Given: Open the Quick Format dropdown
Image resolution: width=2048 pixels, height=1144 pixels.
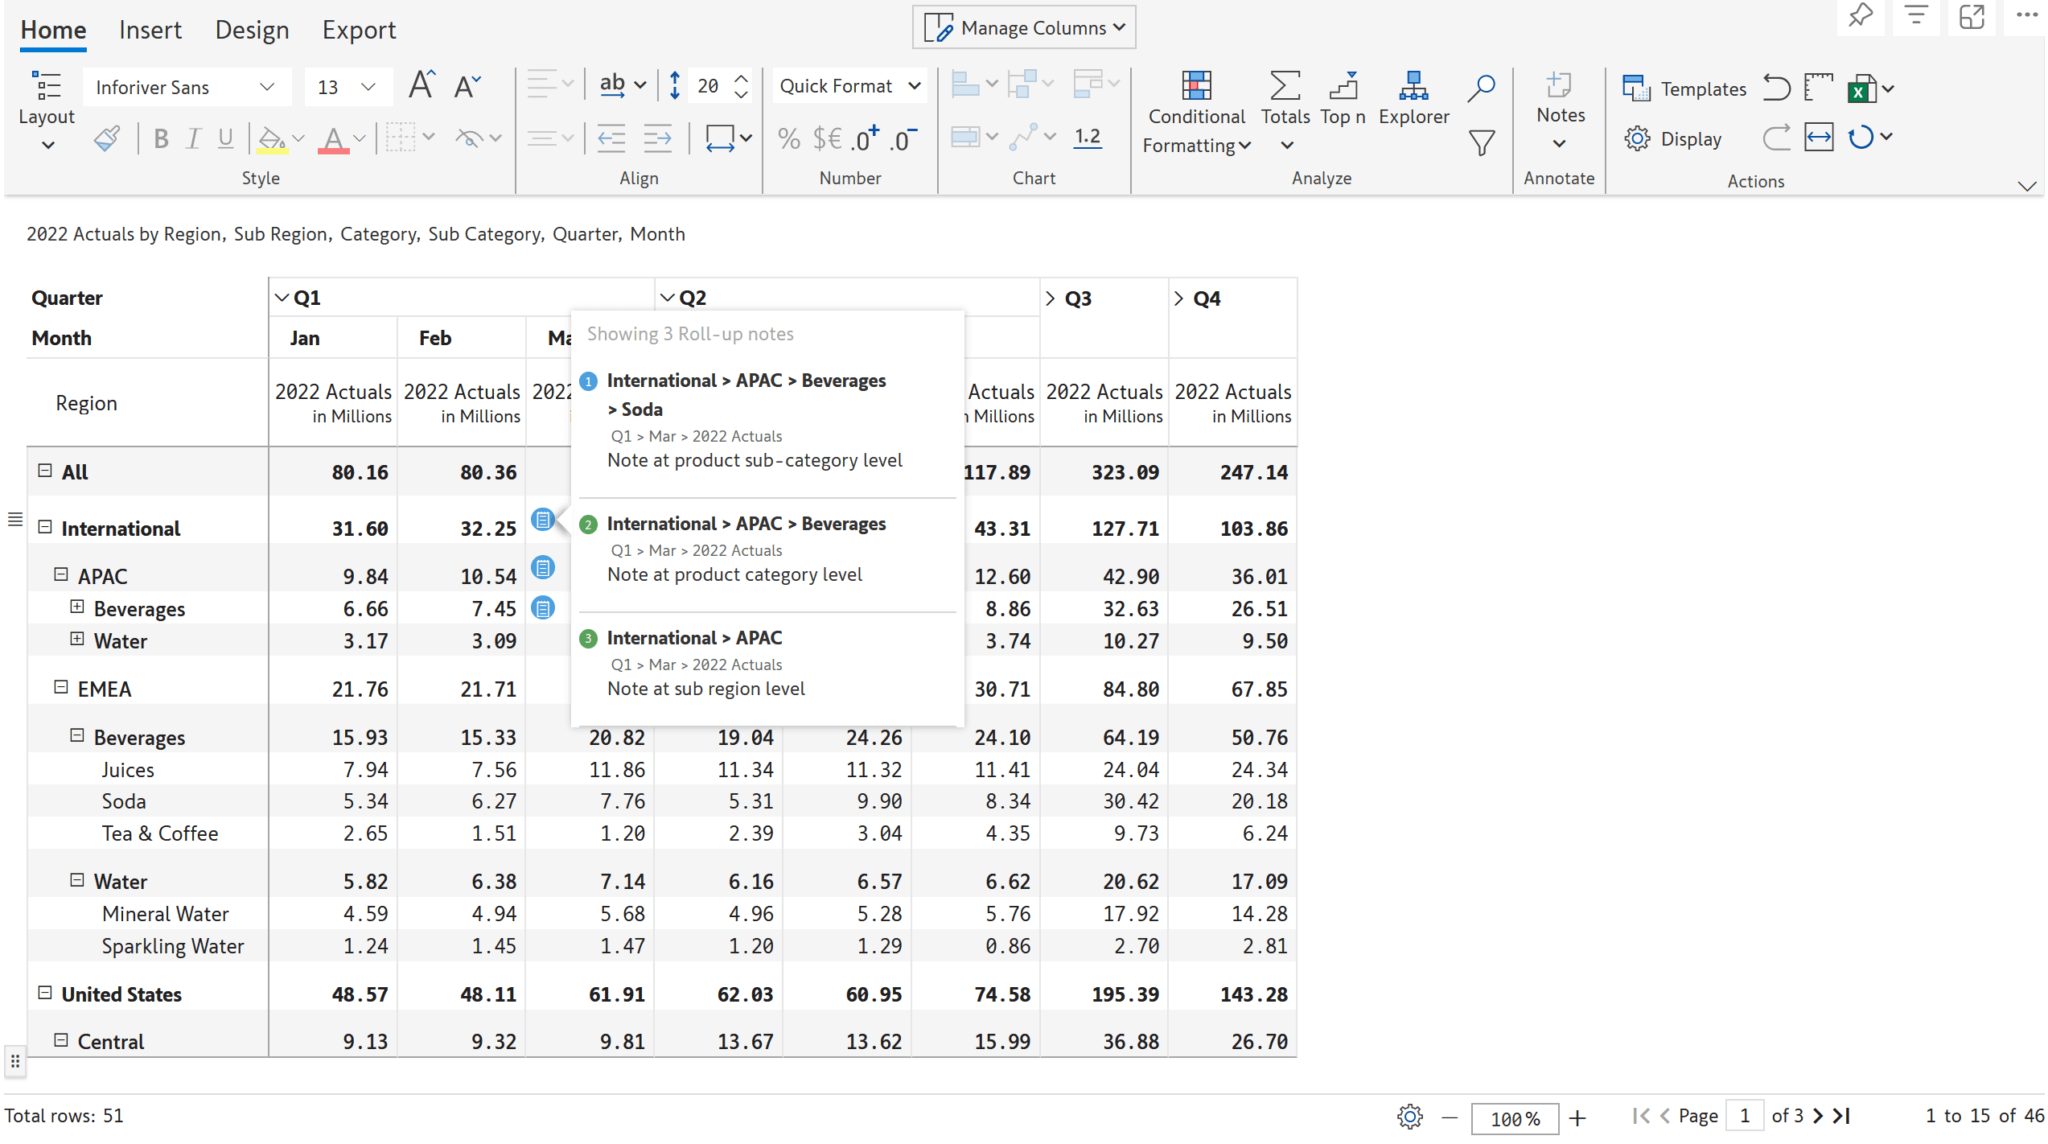Looking at the screenshot, I should [849, 86].
